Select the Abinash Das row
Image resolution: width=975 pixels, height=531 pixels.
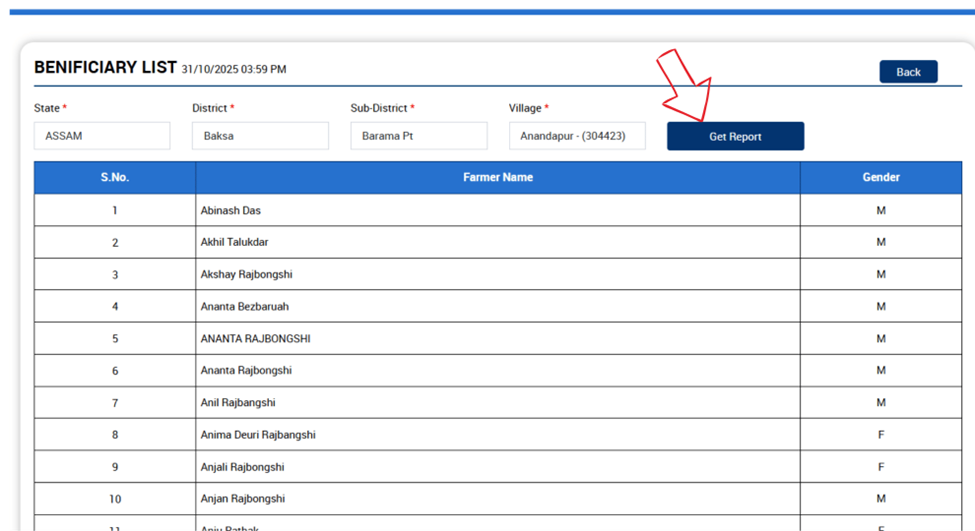pyautogui.click(x=231, y=211)
